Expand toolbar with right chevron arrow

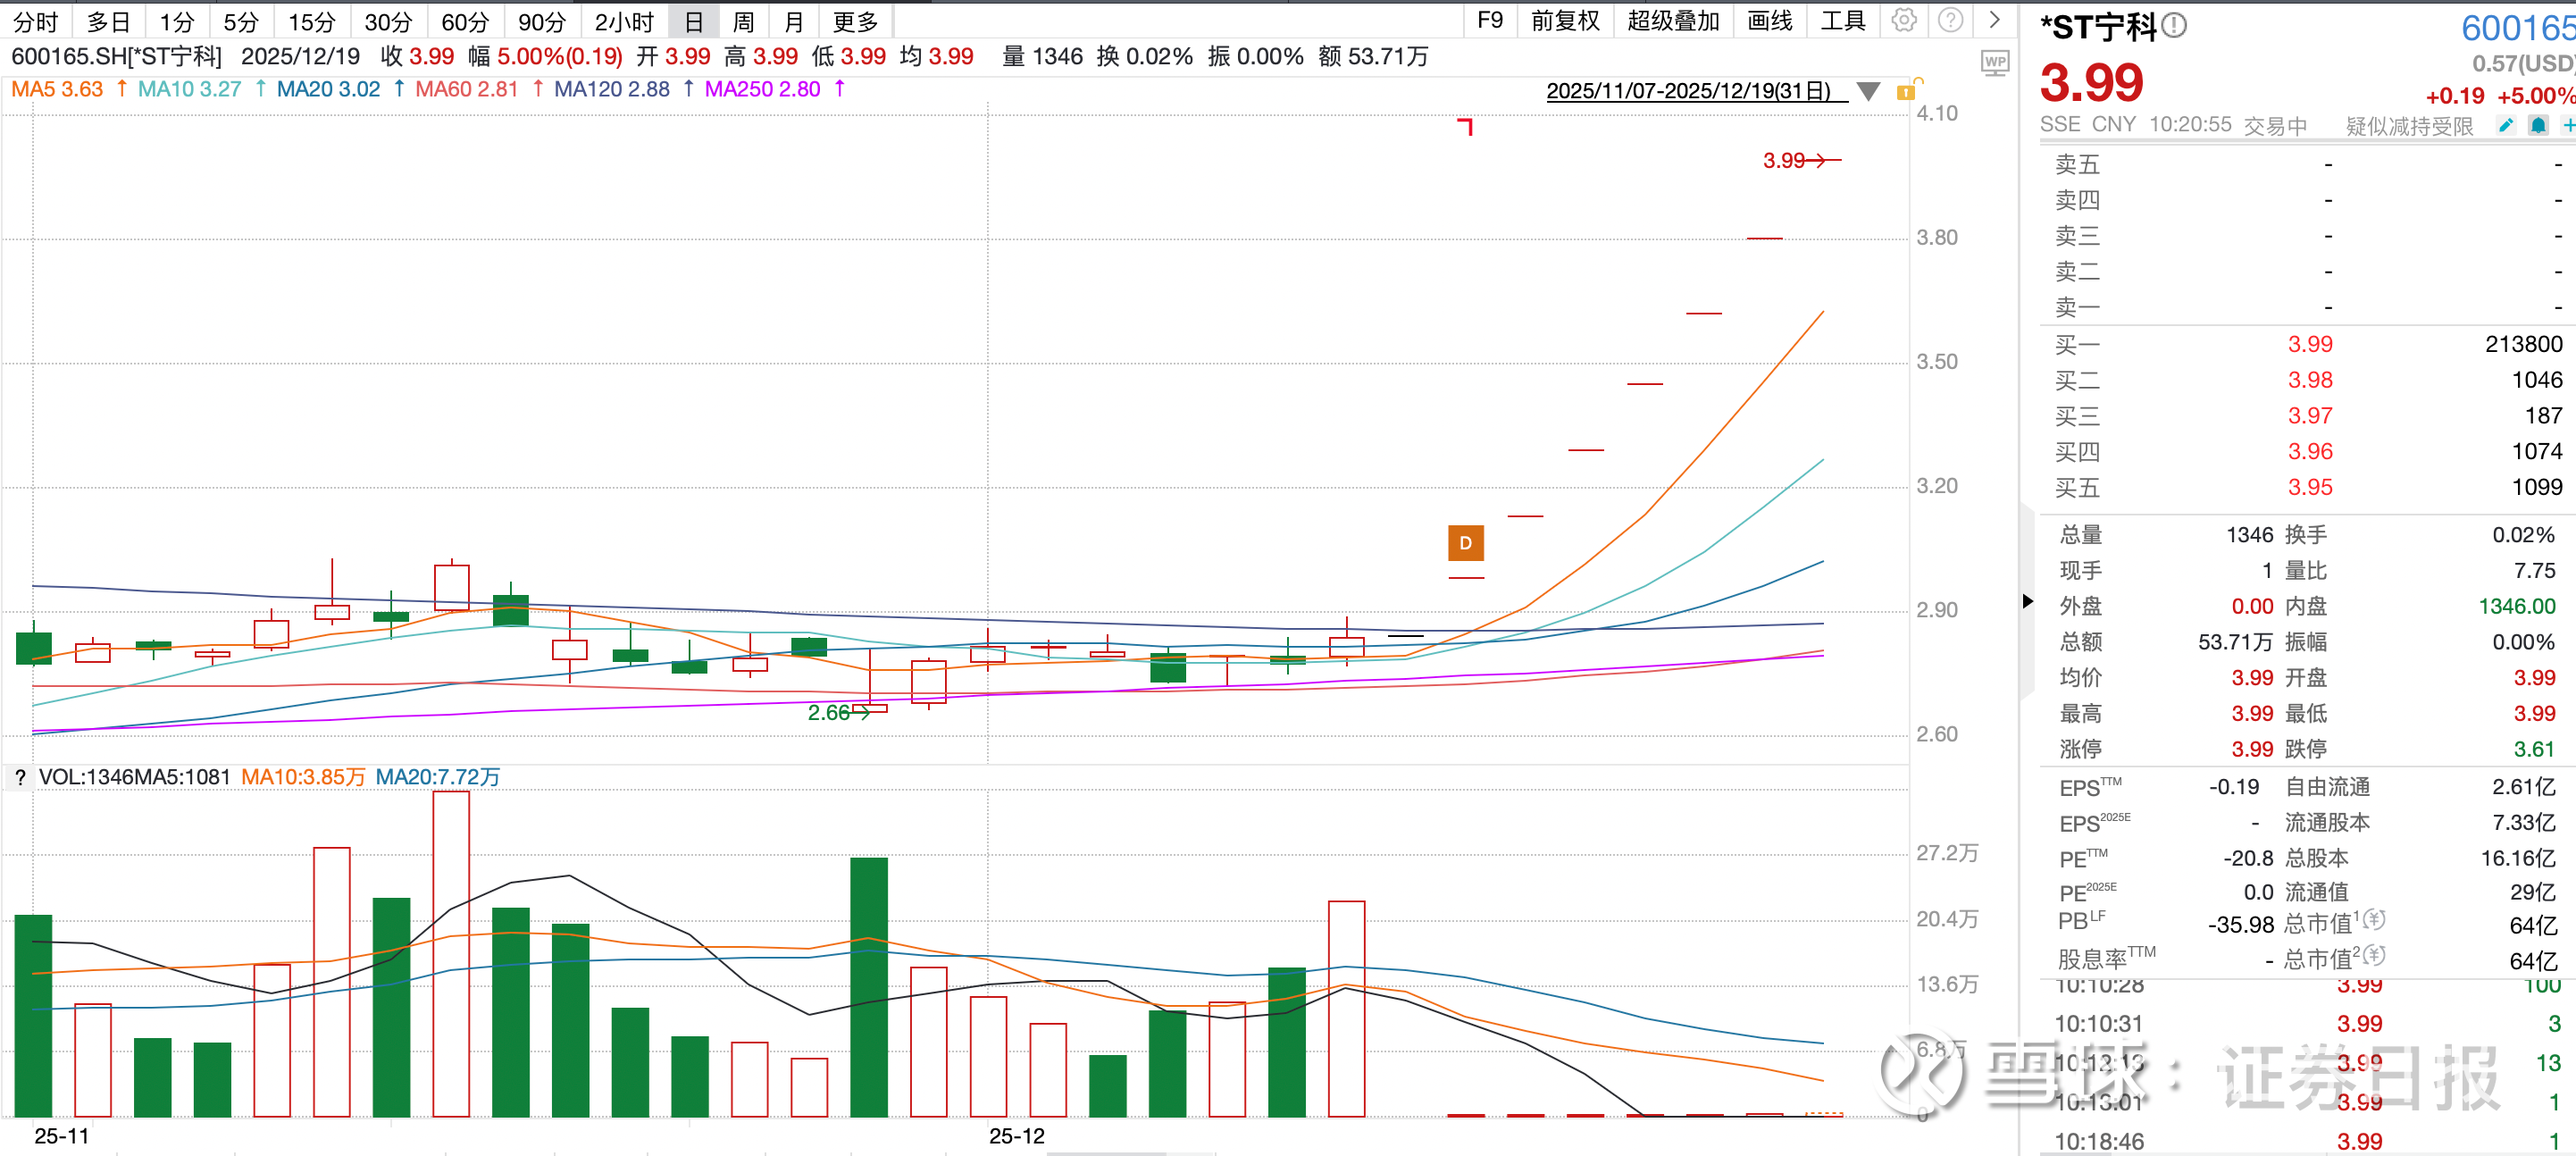[1994, 20]
